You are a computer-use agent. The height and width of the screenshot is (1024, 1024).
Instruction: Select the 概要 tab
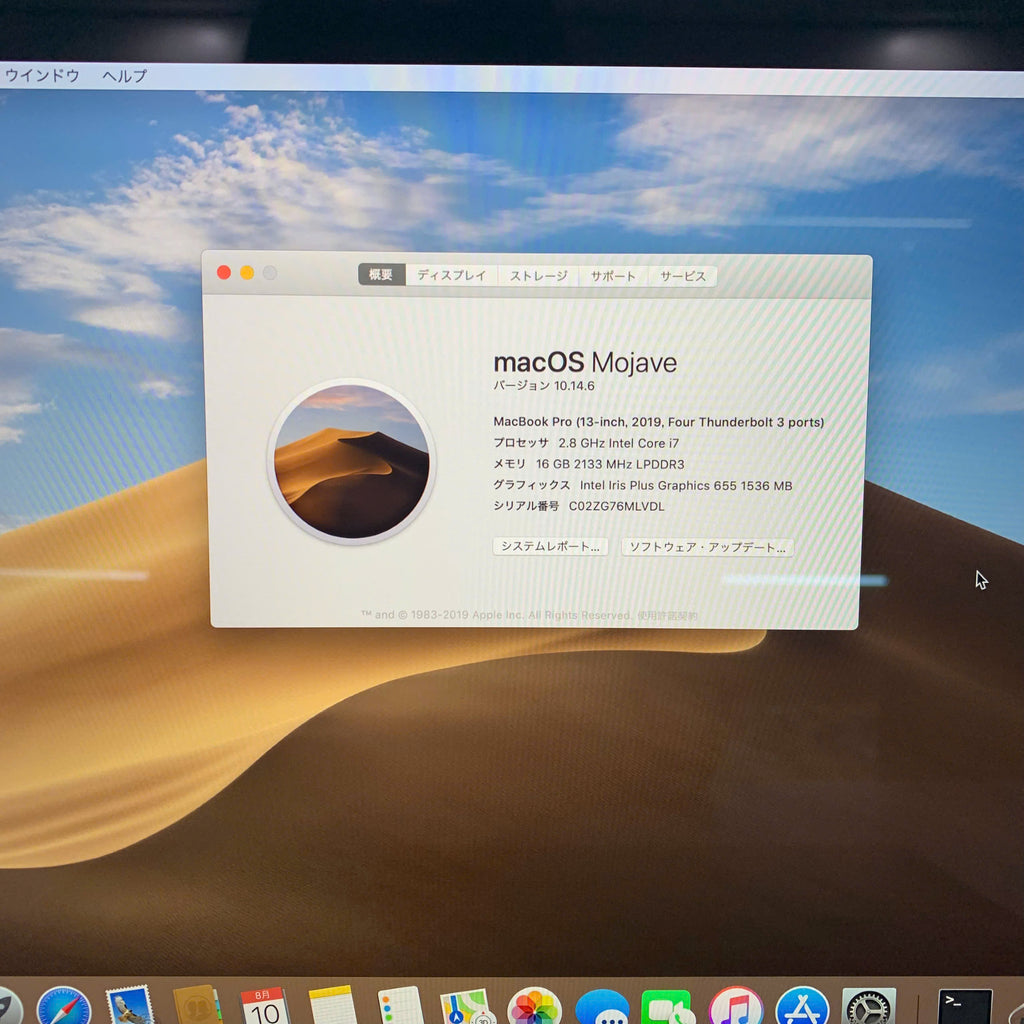[x=381, y=275]
